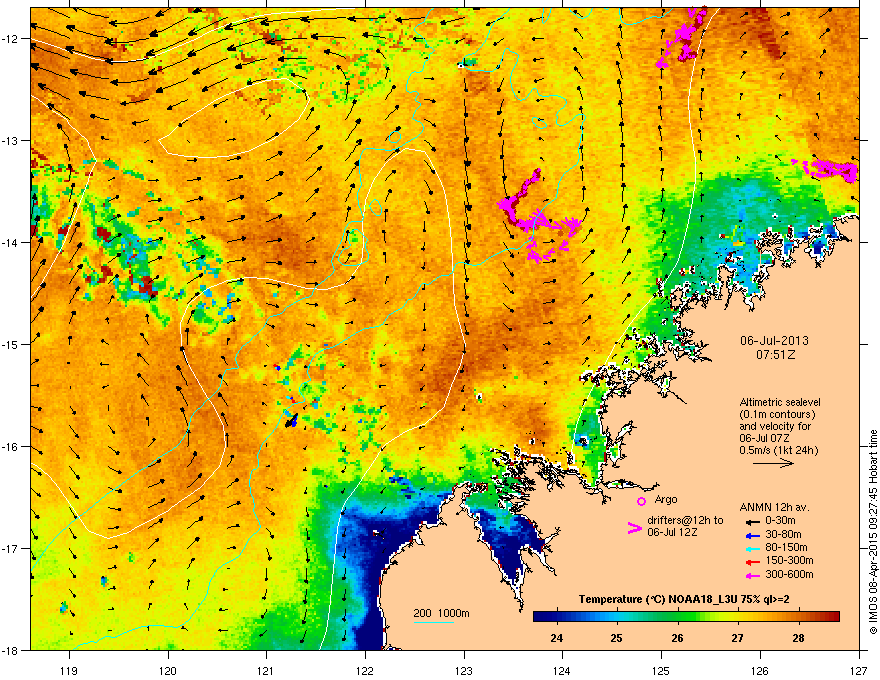Click the '0.5m/s (1kt 24h)' text
Image resolution: width=880 pixels, height=680 pixels.
click(778, 450)
